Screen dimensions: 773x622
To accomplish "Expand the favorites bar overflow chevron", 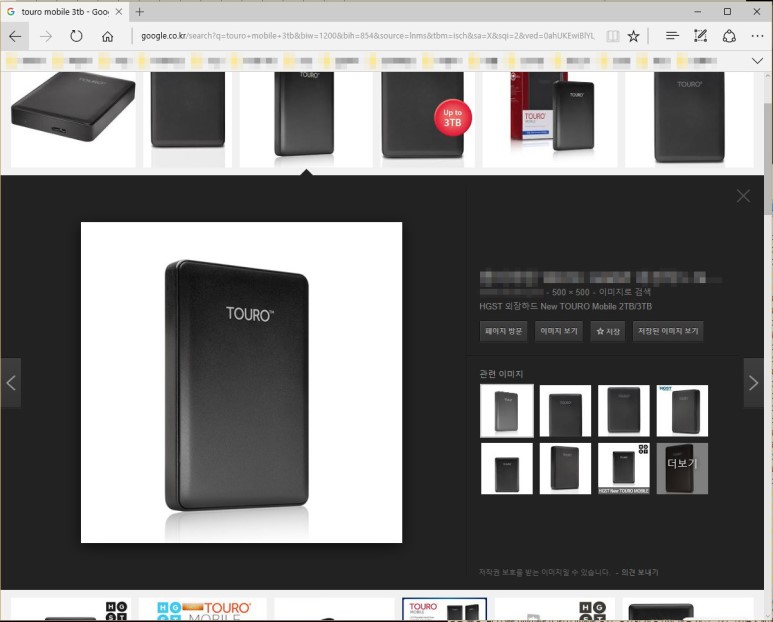I will 757,61.
